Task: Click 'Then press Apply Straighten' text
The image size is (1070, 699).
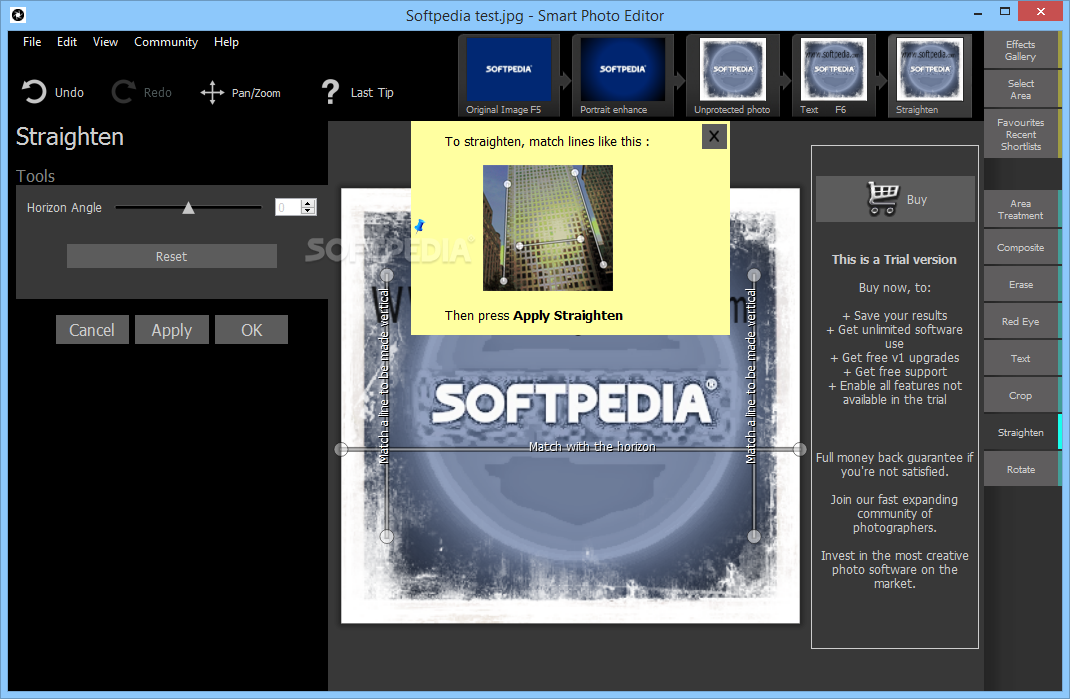Action: (534, 315)
